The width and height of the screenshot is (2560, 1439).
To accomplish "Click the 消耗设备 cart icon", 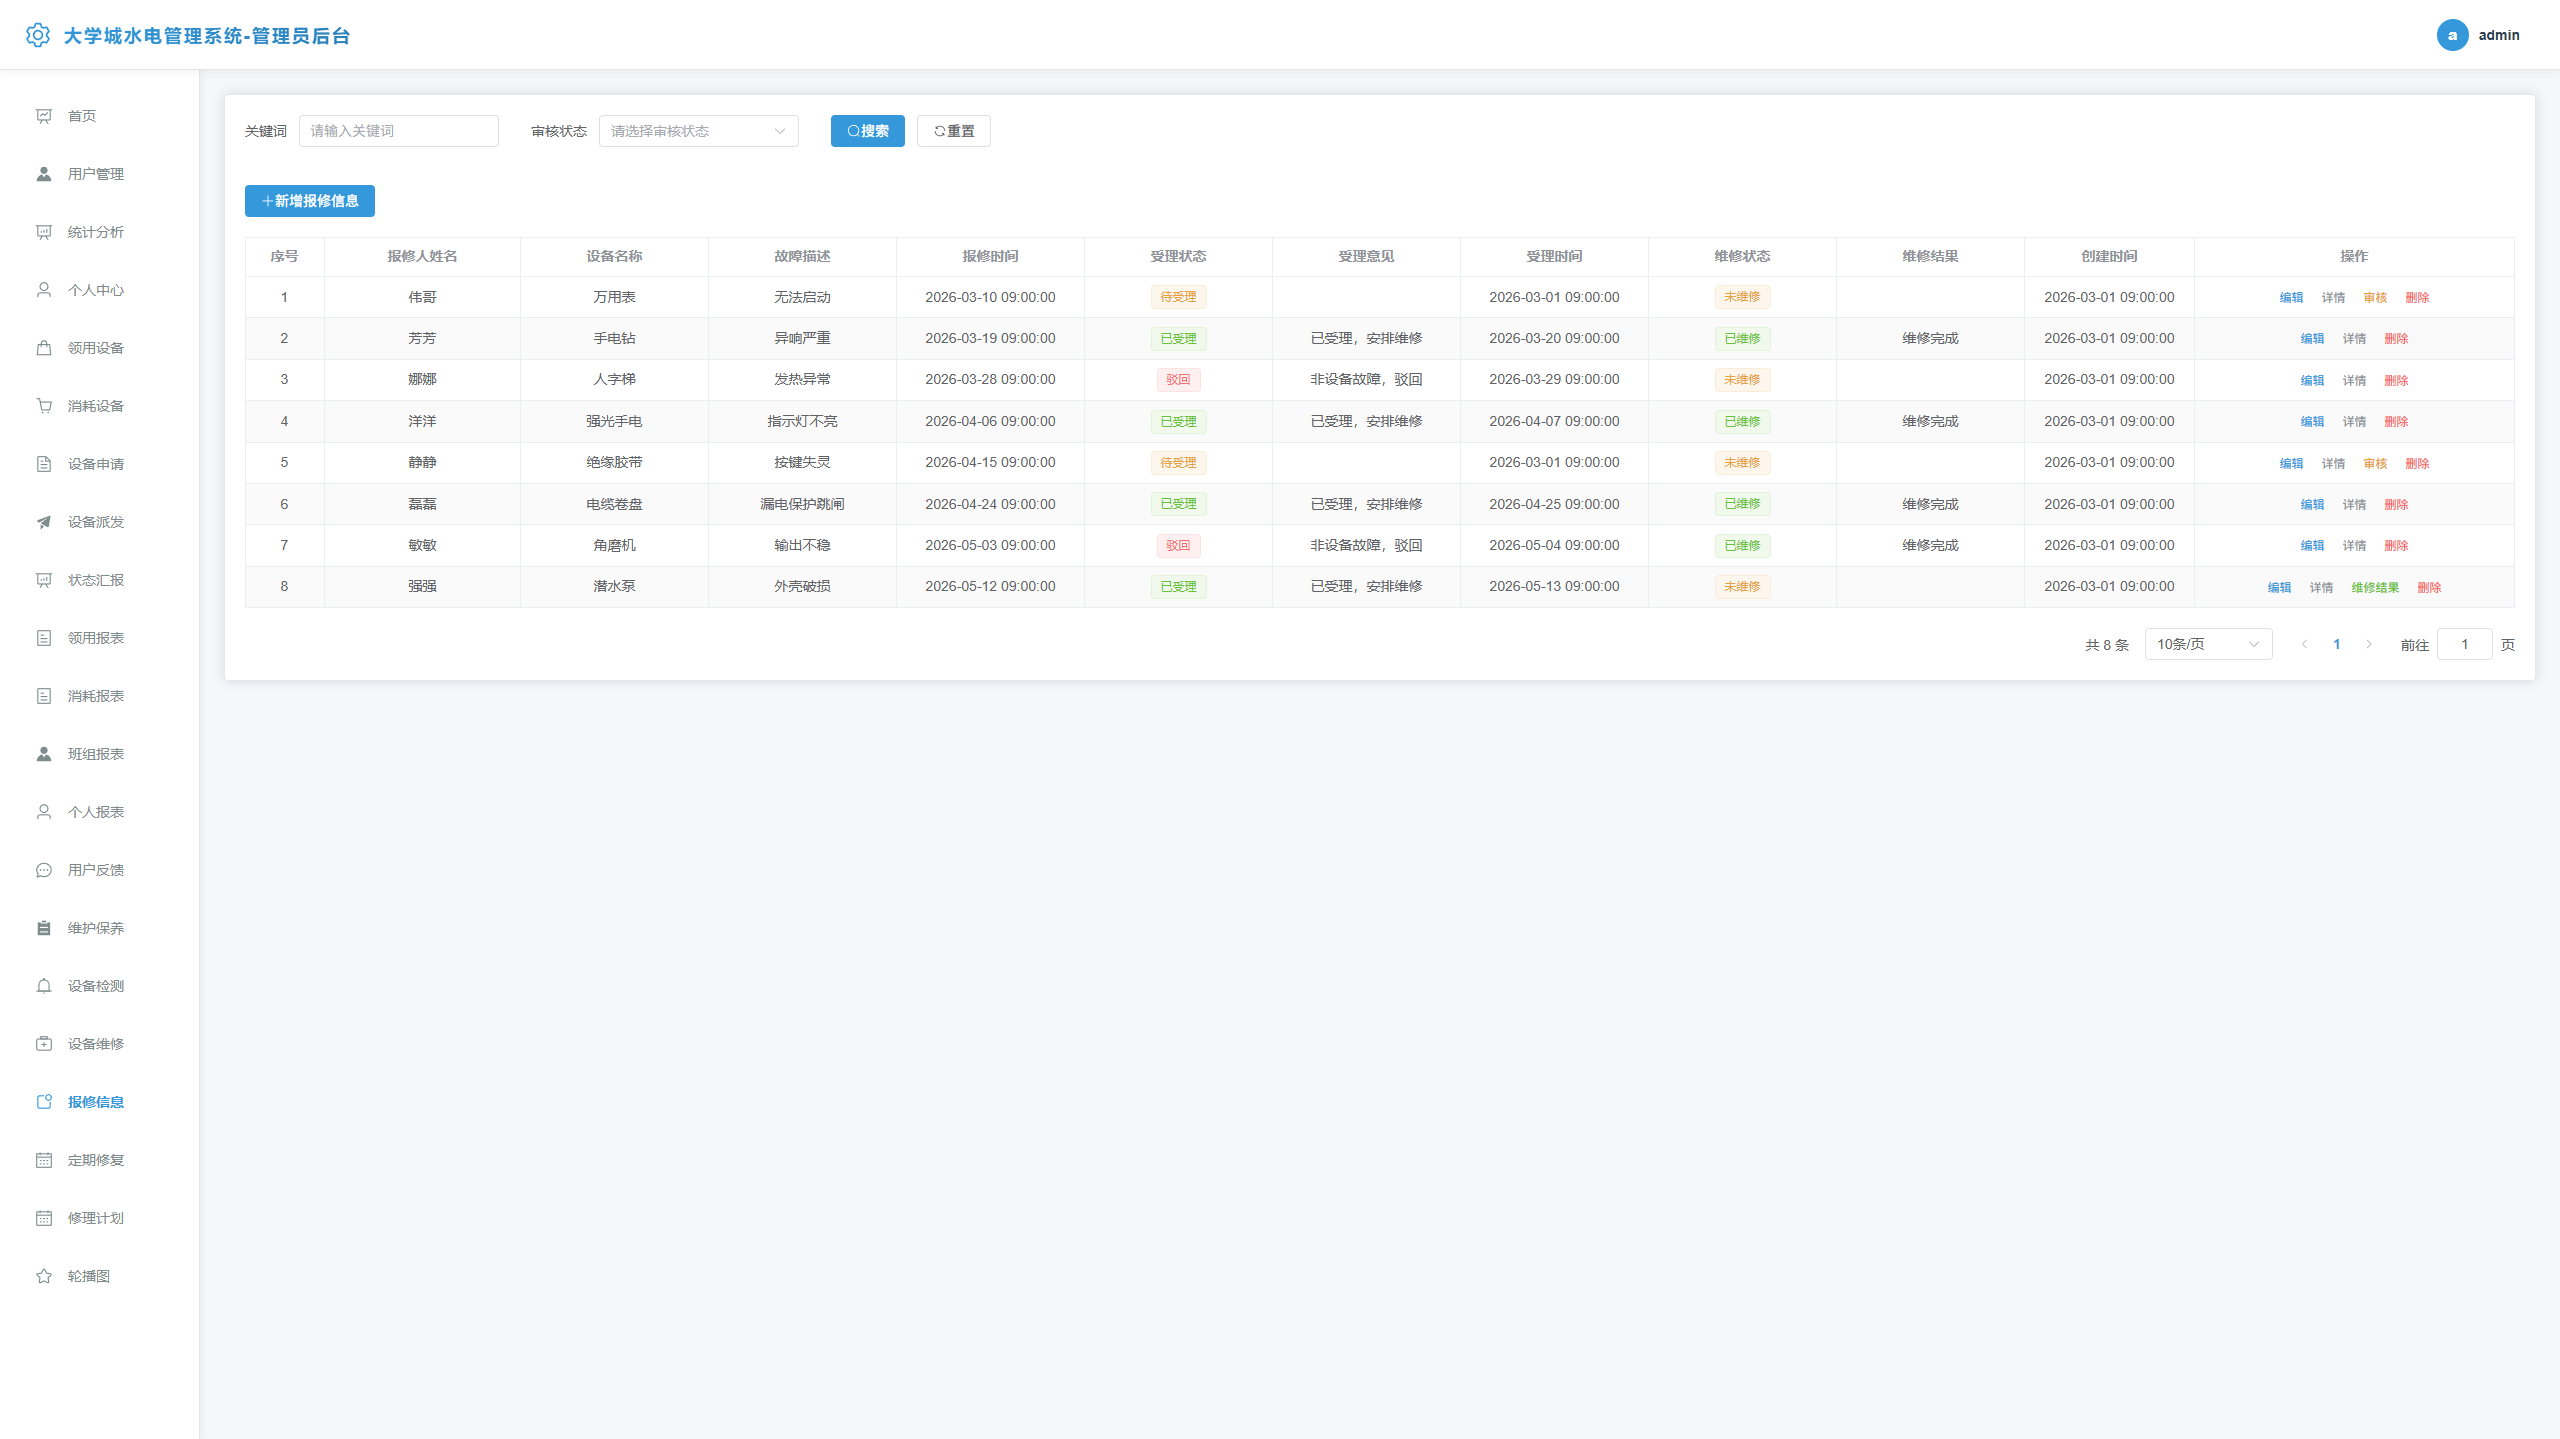I will point(44,406).
